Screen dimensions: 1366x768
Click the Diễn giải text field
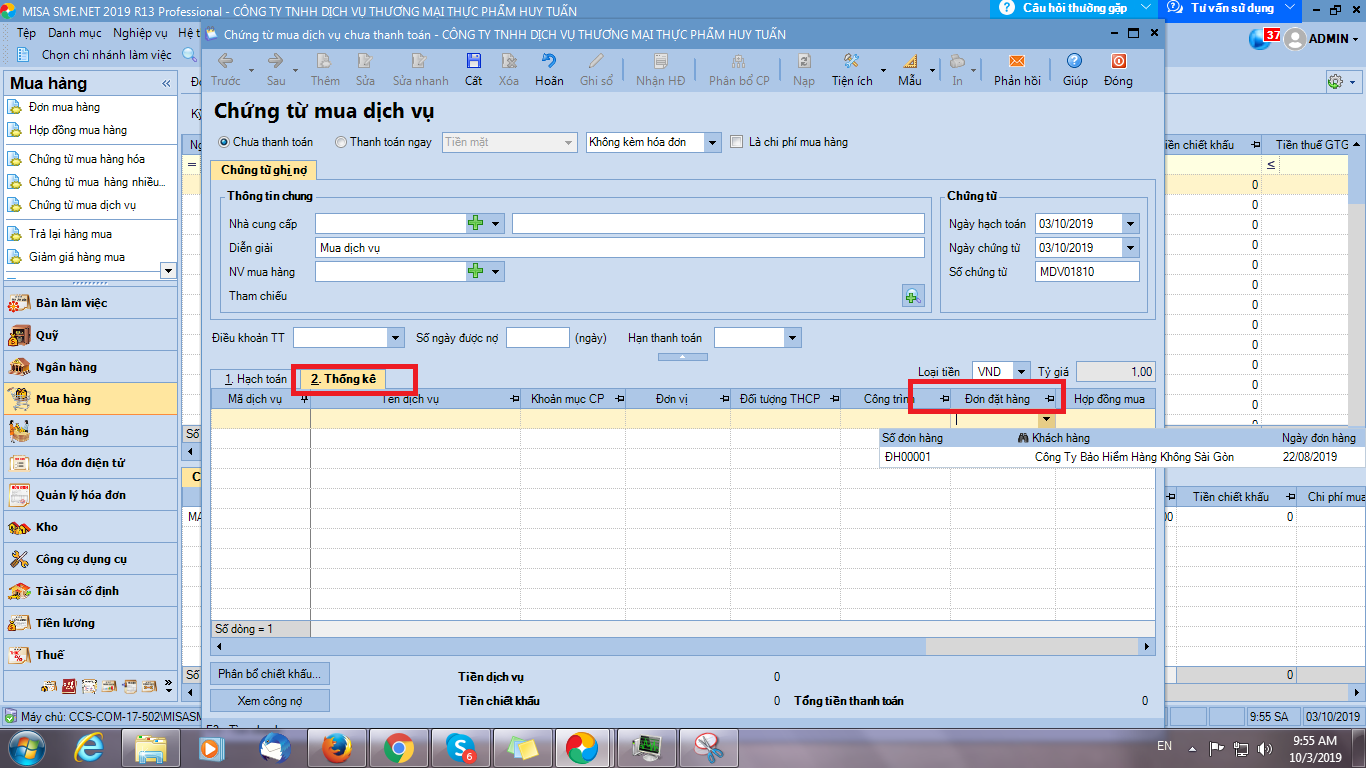pos(620,248)
